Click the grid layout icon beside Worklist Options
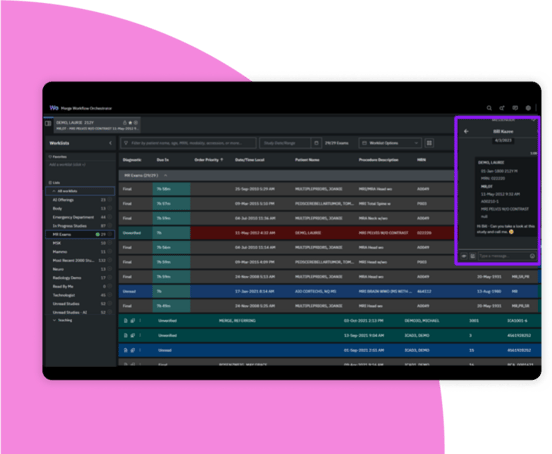 (x=429, y=143)
